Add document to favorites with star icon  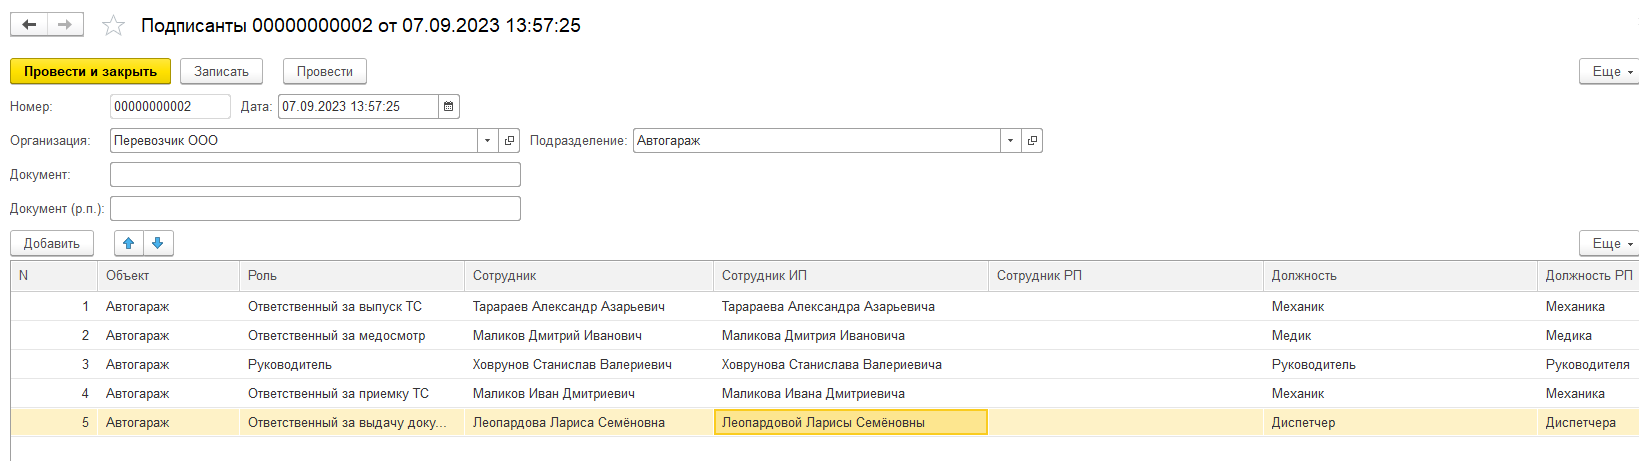[114, 26]
